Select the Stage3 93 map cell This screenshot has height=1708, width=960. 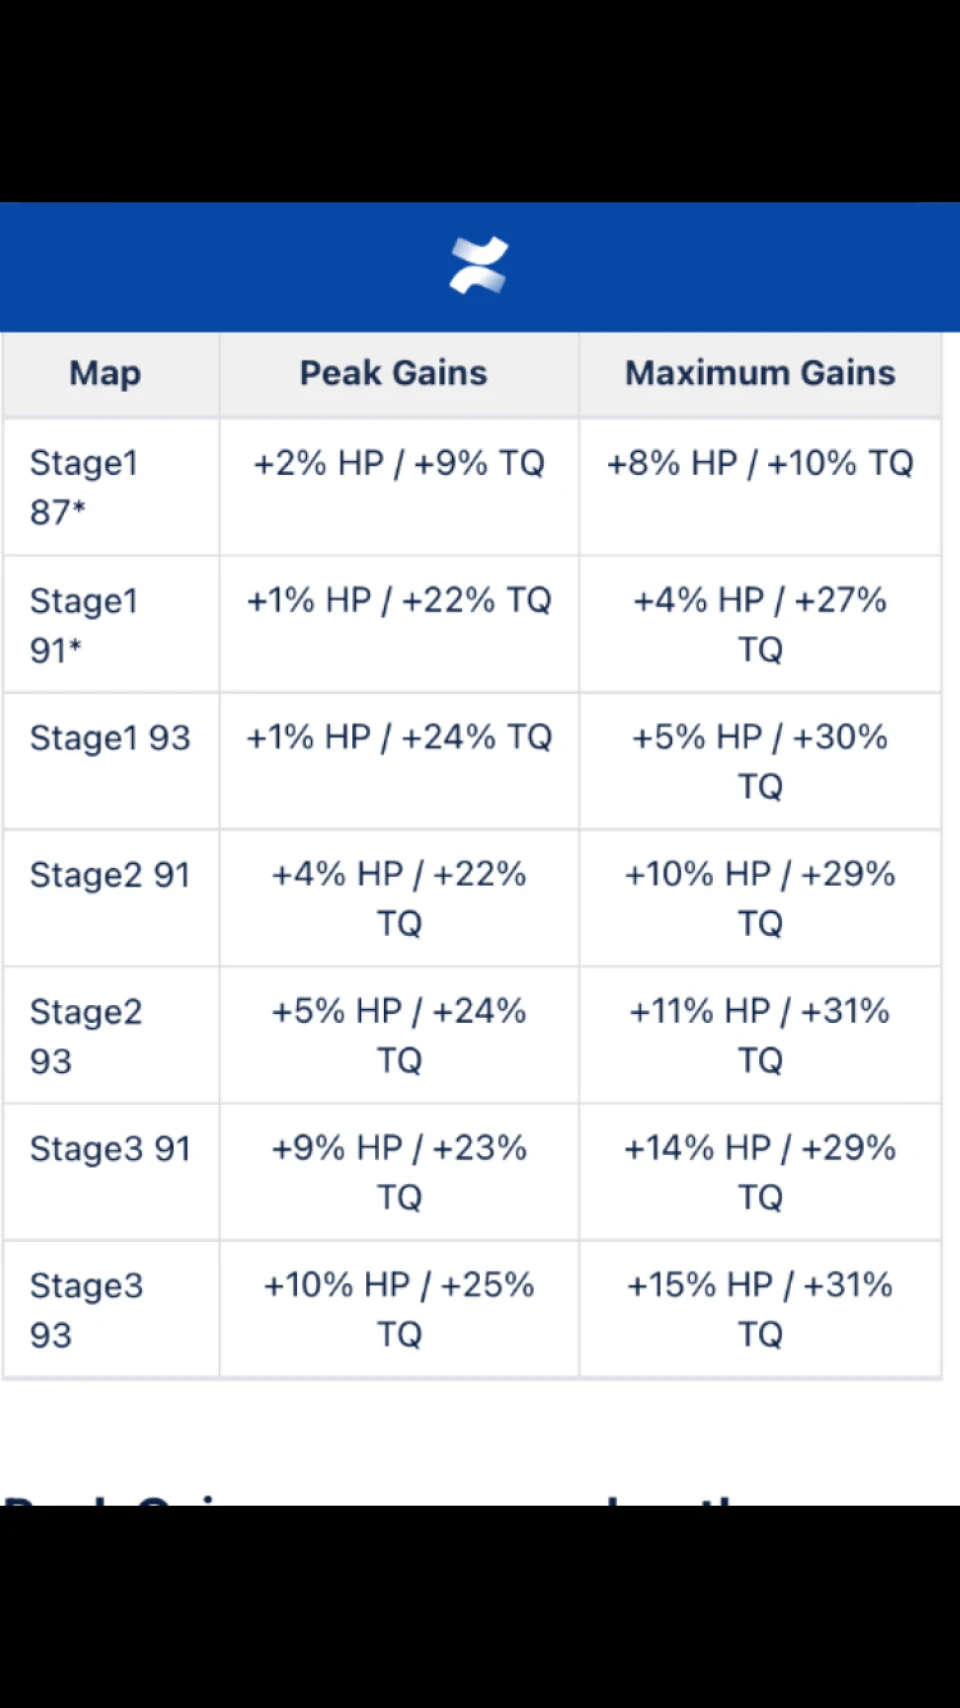(x=111, y=1309)
